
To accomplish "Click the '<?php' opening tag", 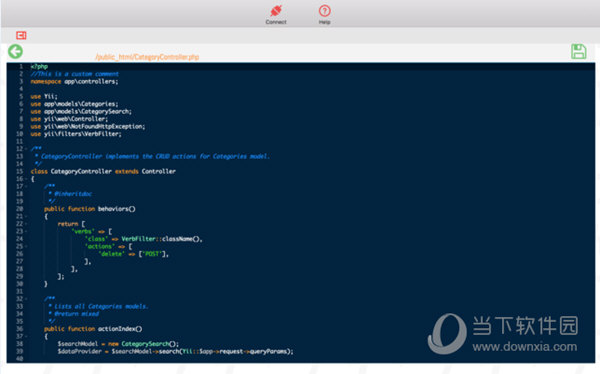I will point(39,66).
